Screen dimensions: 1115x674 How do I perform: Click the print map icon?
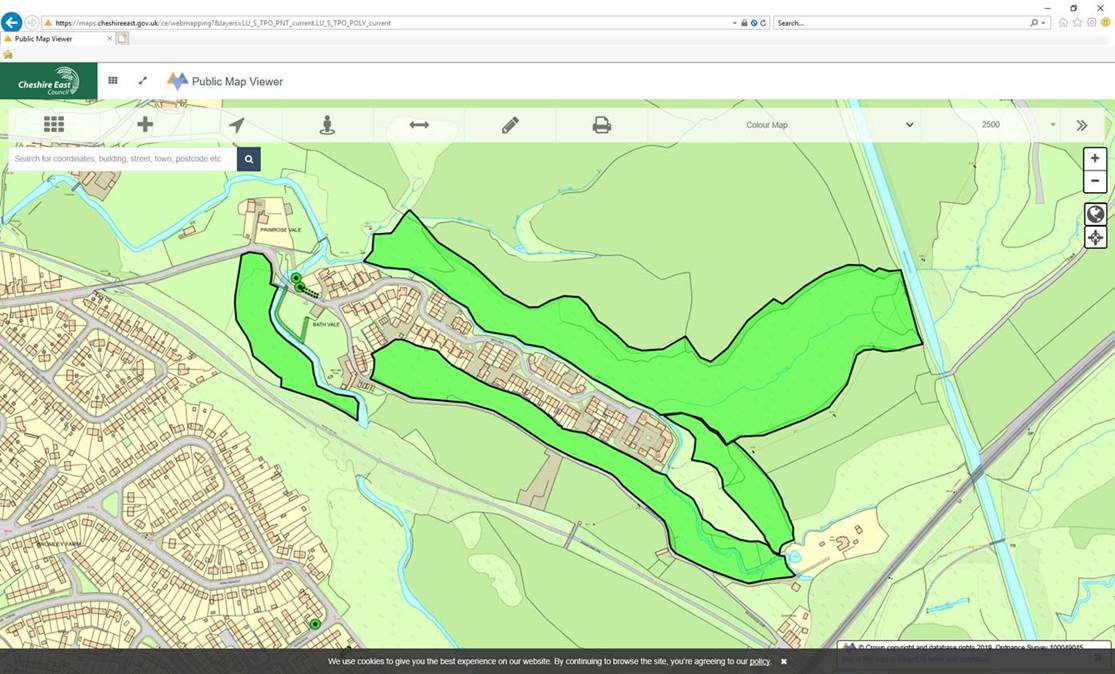(601, 125)
